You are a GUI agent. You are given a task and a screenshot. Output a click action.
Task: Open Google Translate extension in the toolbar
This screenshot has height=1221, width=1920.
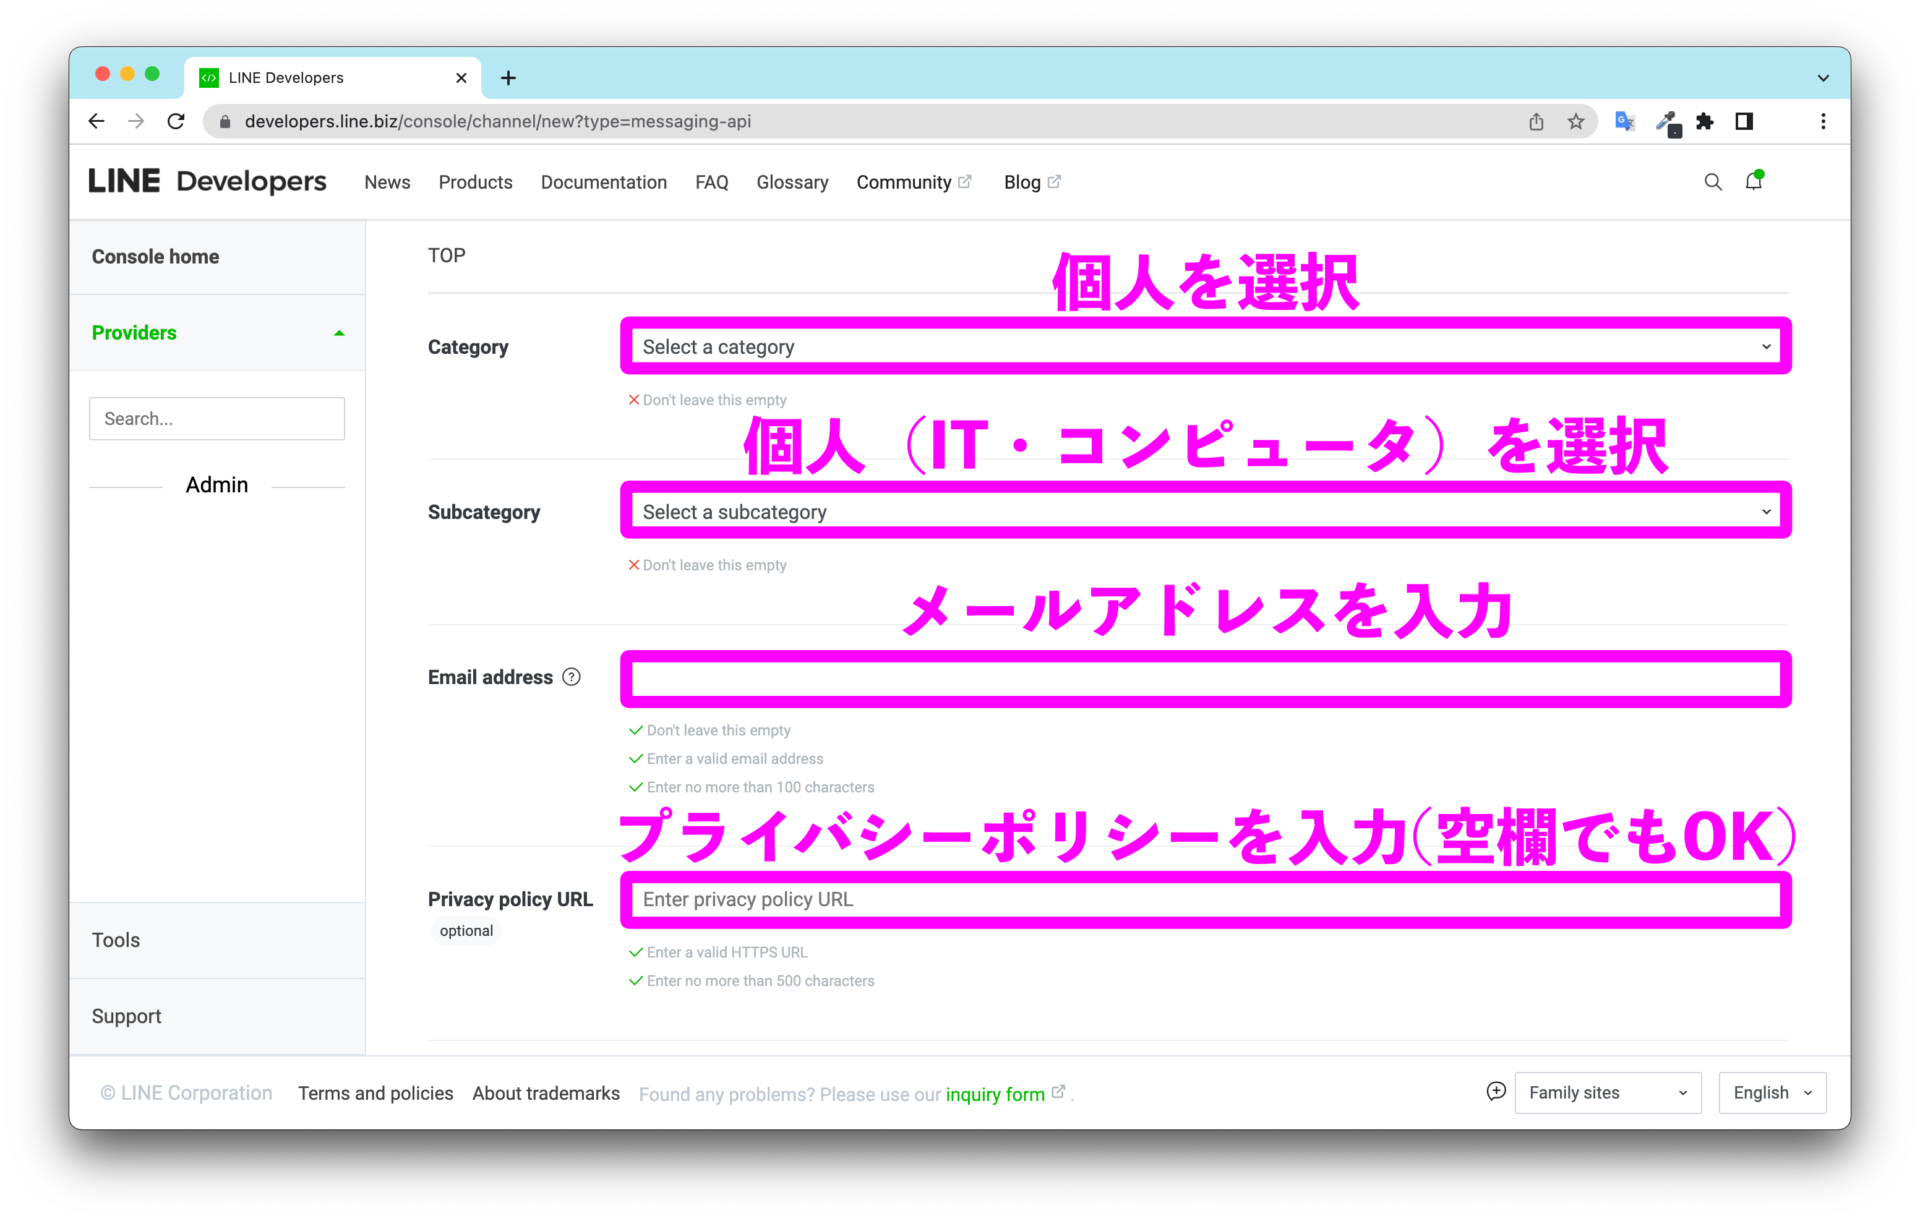1624,121
